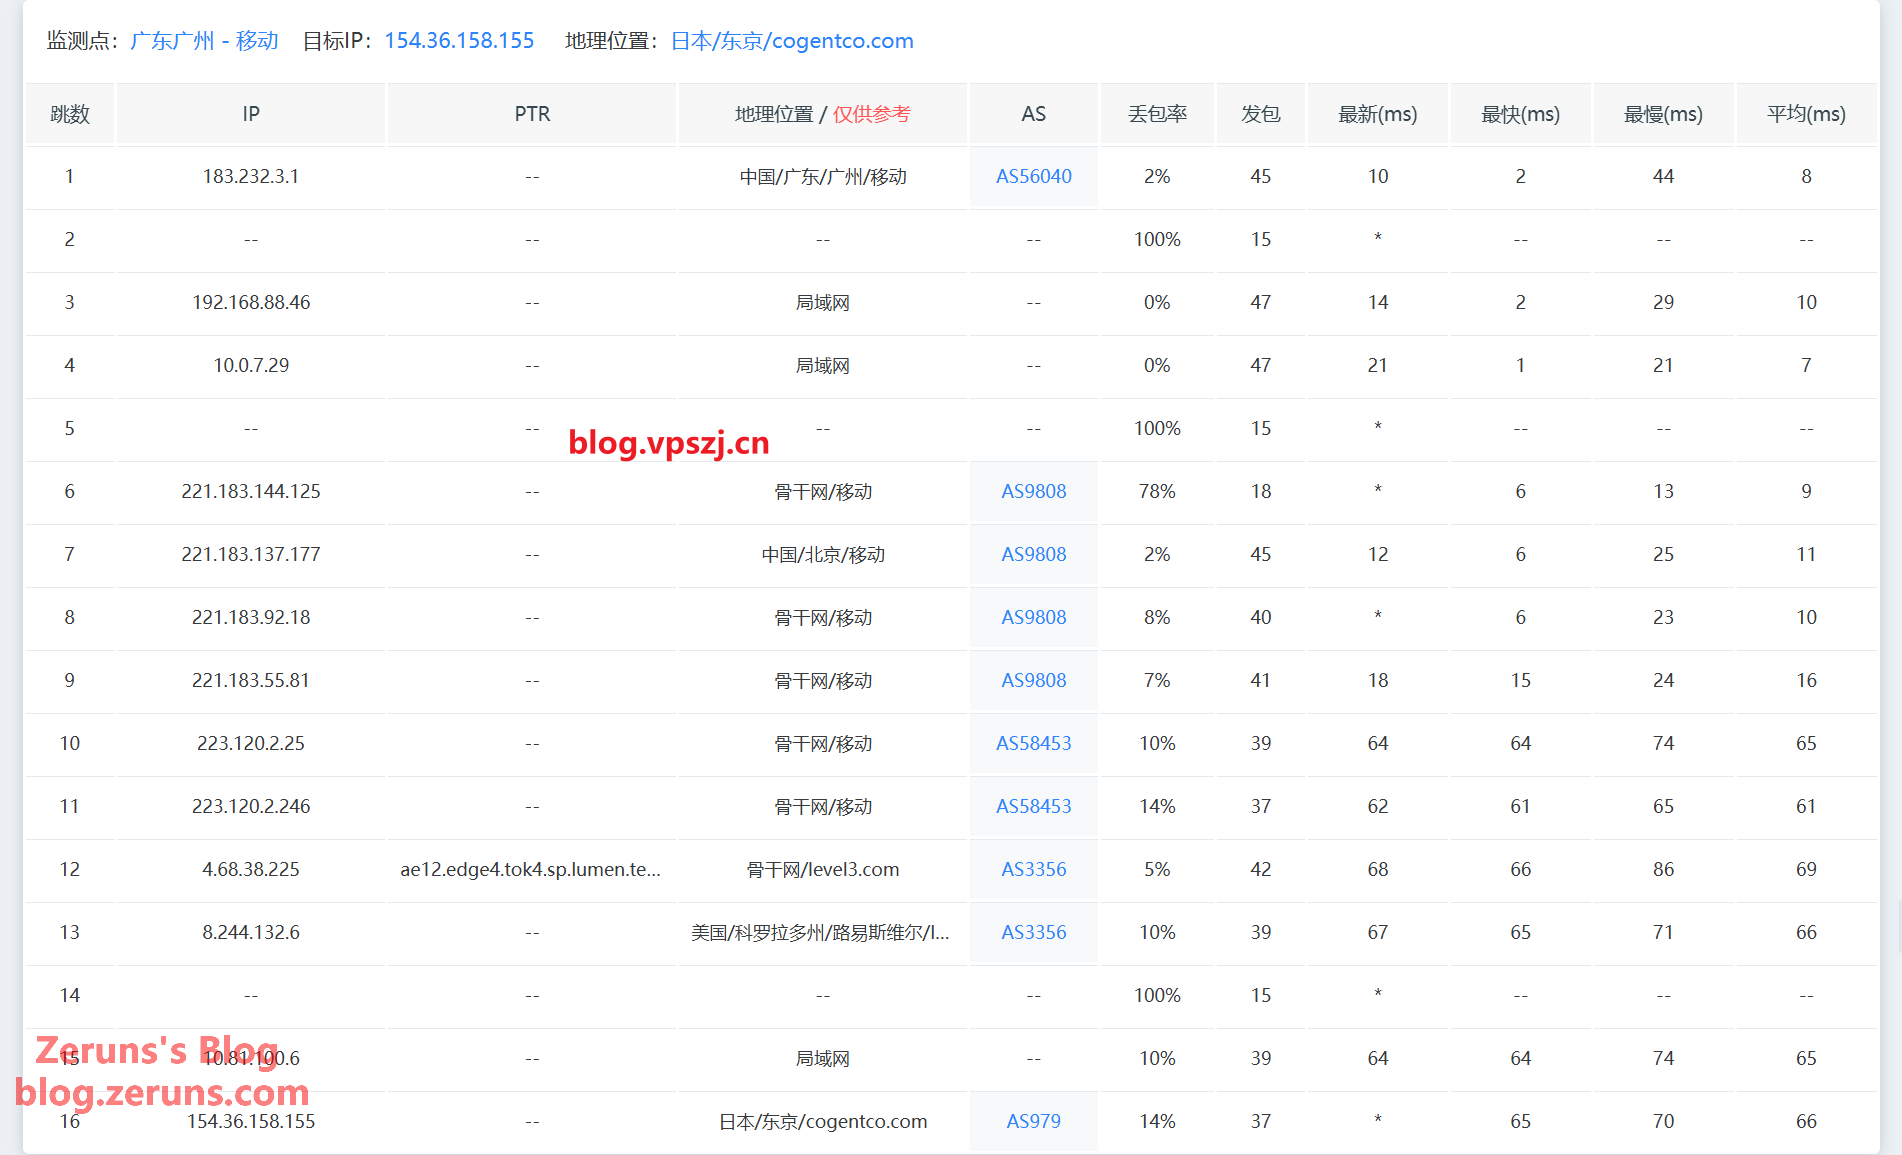Select the PTR ae12.edge4.tok4.sp.lumen.te... cell
Image resolution: width=1902 pixels, height=1155 pixels.
530,870
